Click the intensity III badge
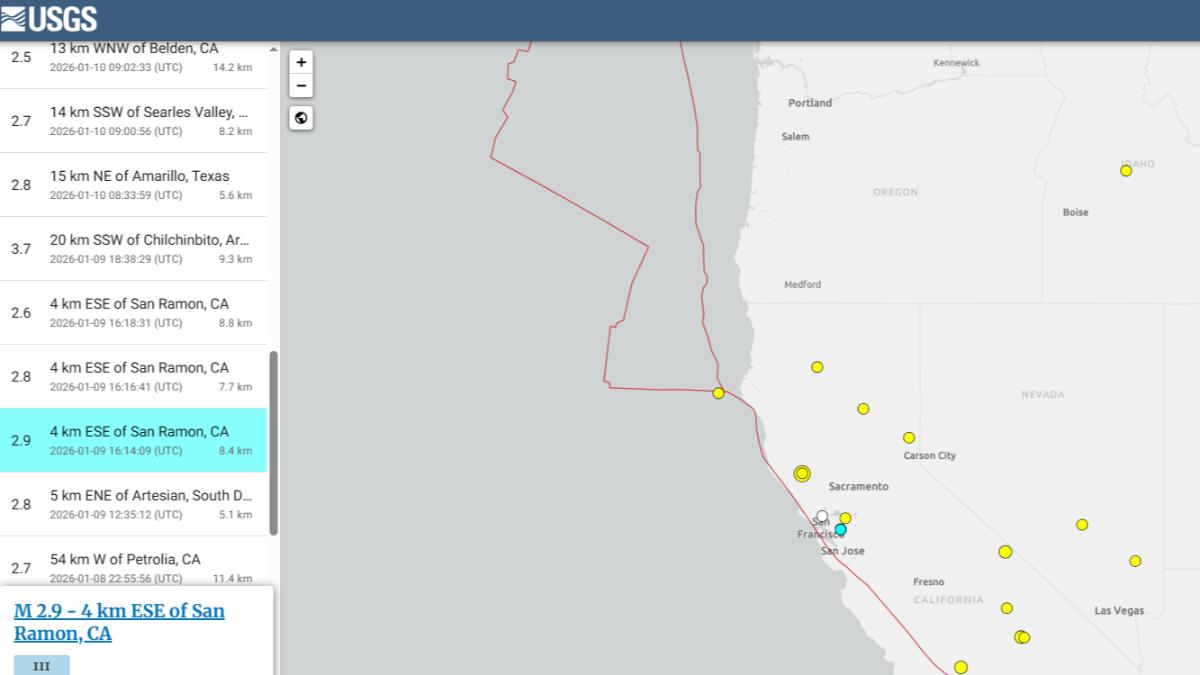The height and width of the screenshot is (675, 1200). [x=42, y=665]
